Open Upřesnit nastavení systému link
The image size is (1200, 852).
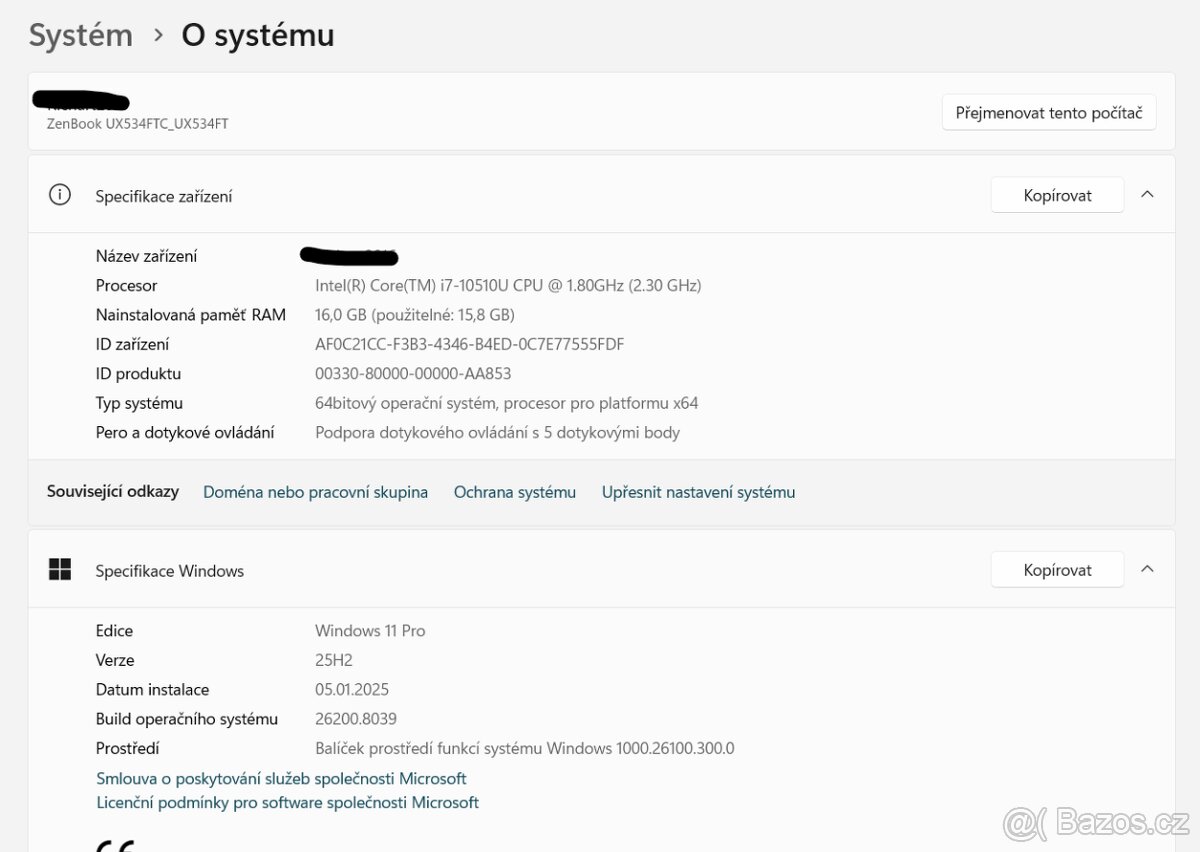(x=698, y=492)
